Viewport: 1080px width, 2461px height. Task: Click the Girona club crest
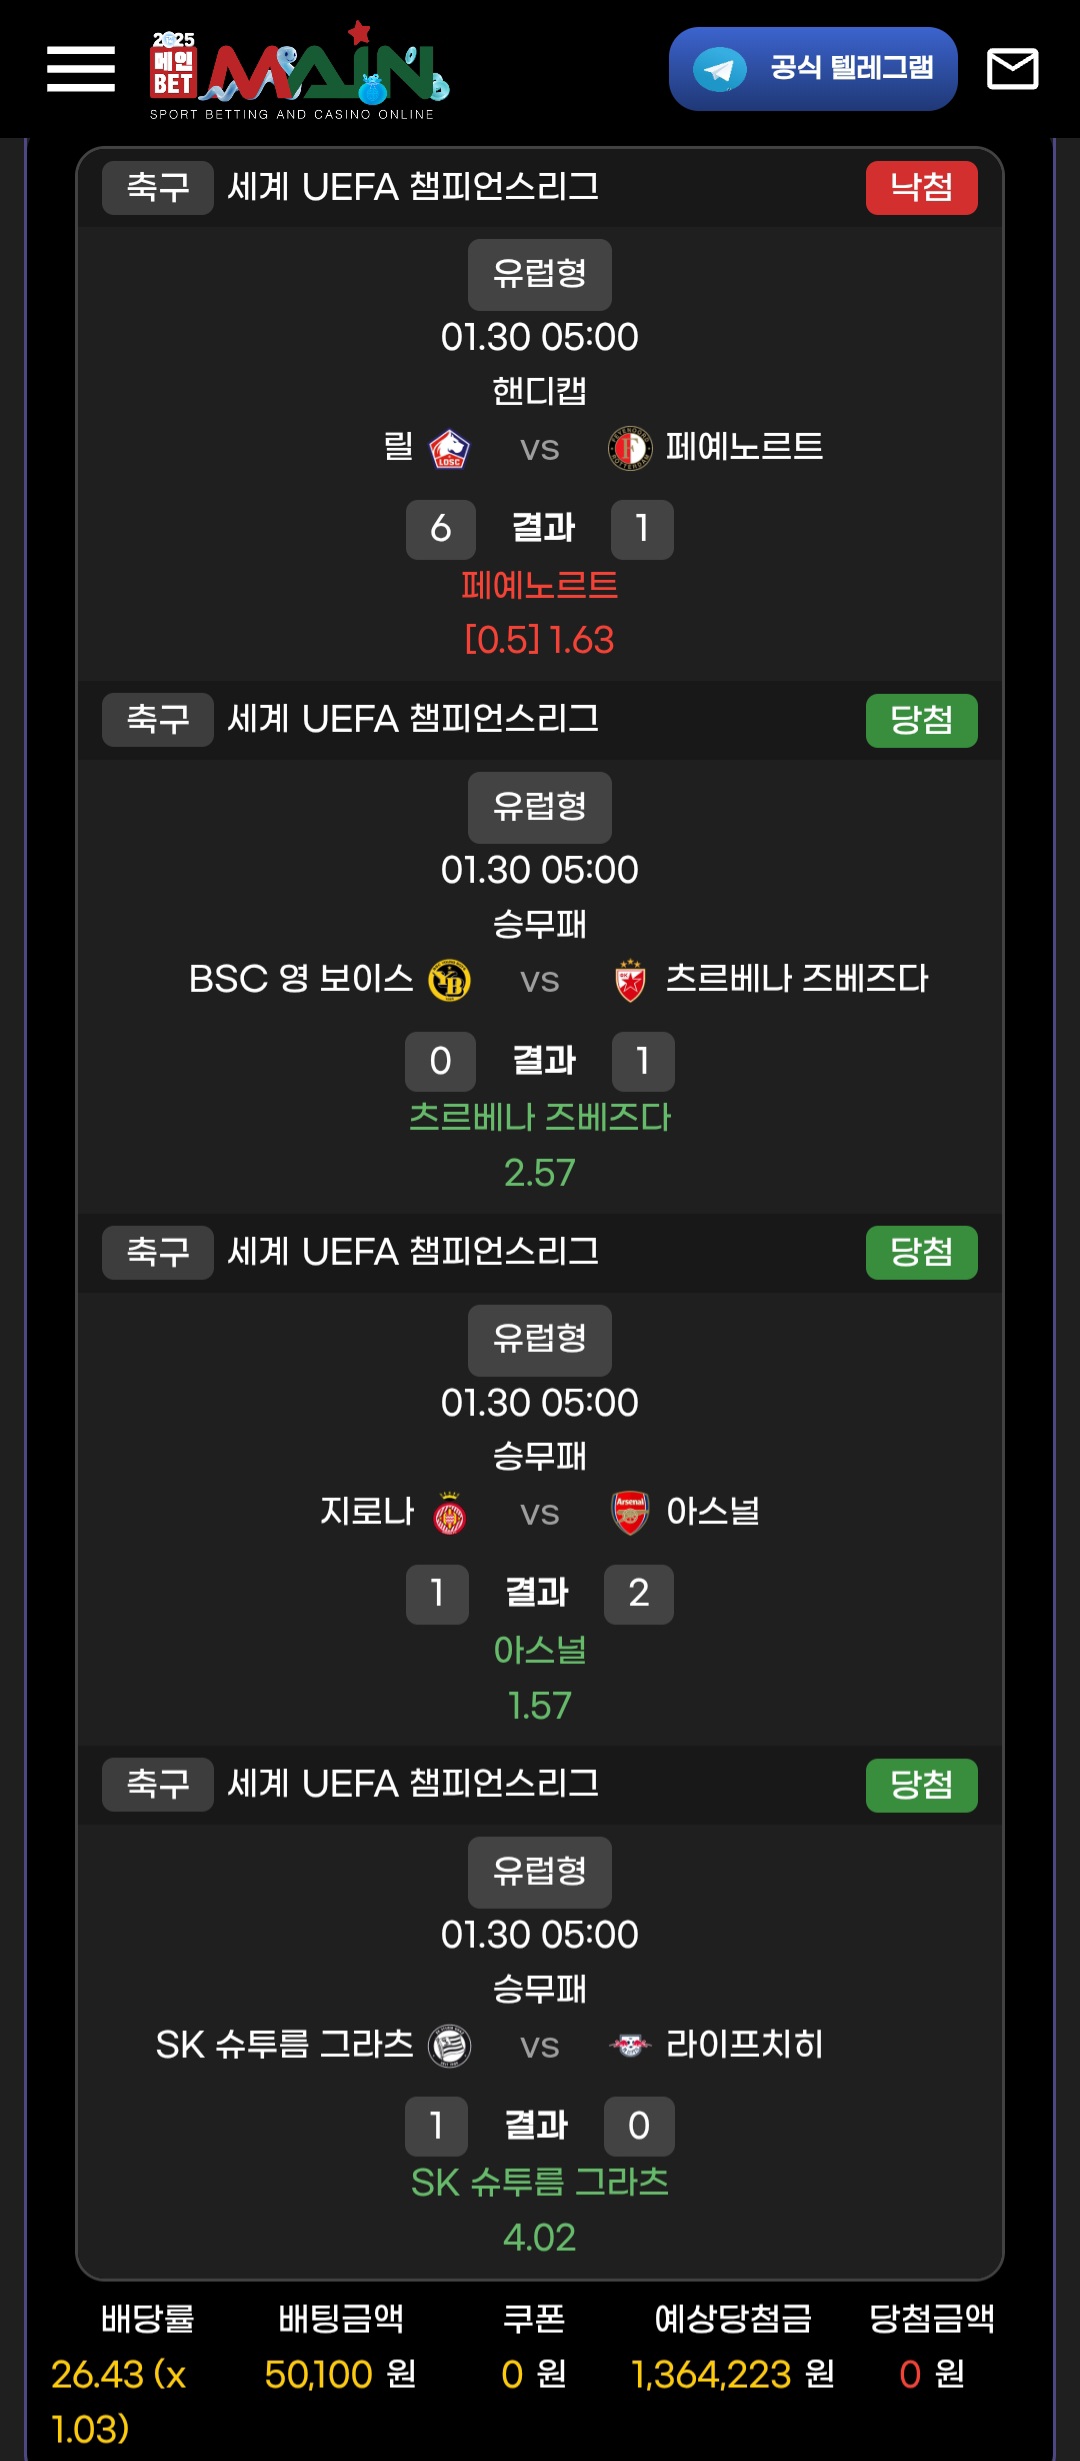pos(449,1513)
